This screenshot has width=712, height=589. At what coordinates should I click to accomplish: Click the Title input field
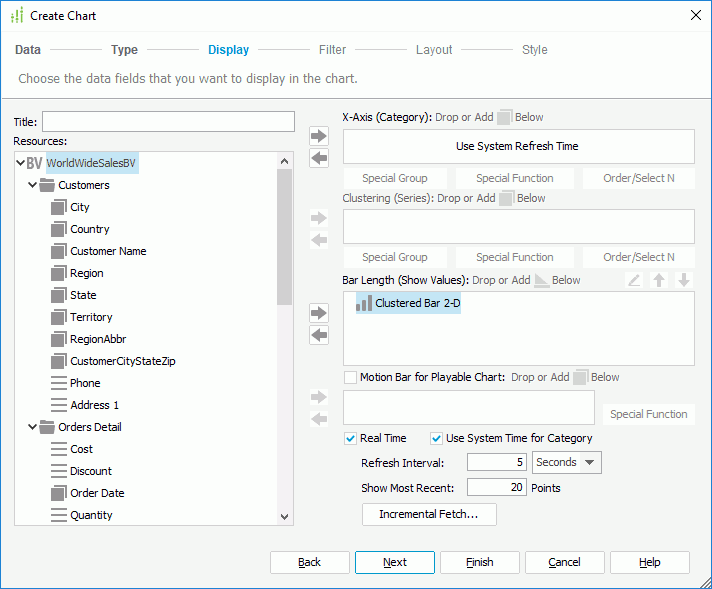[168, 122]
